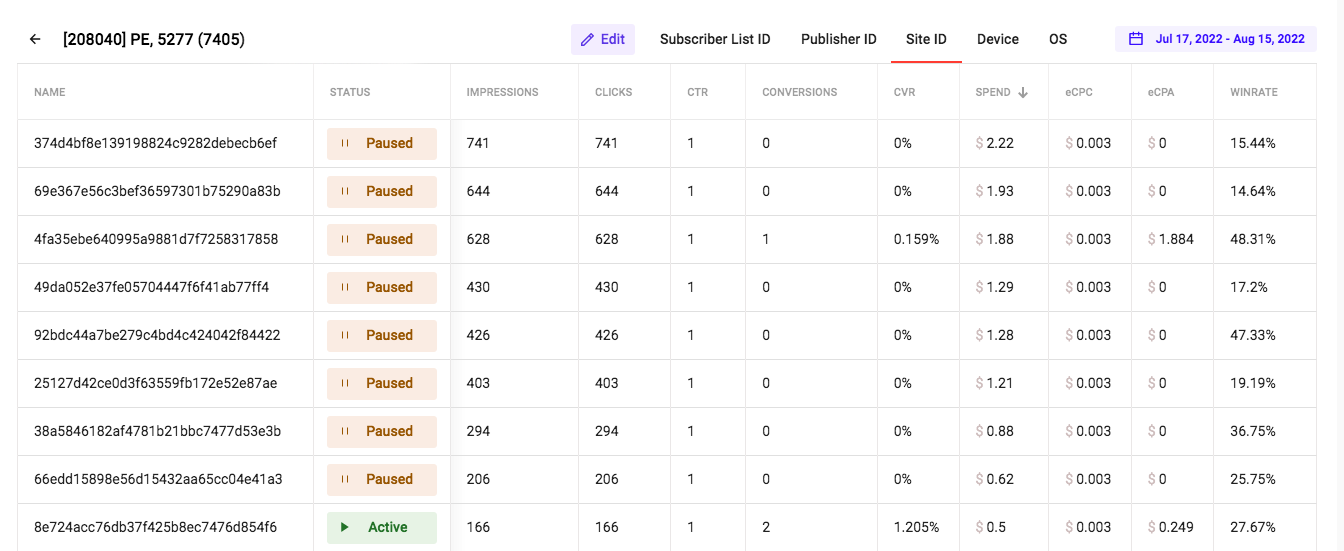Toggle Paused status for row 374d4bf8e139198824c9282debecb6ef
This screenshot has height=551, width=1344.
point(382,143)
